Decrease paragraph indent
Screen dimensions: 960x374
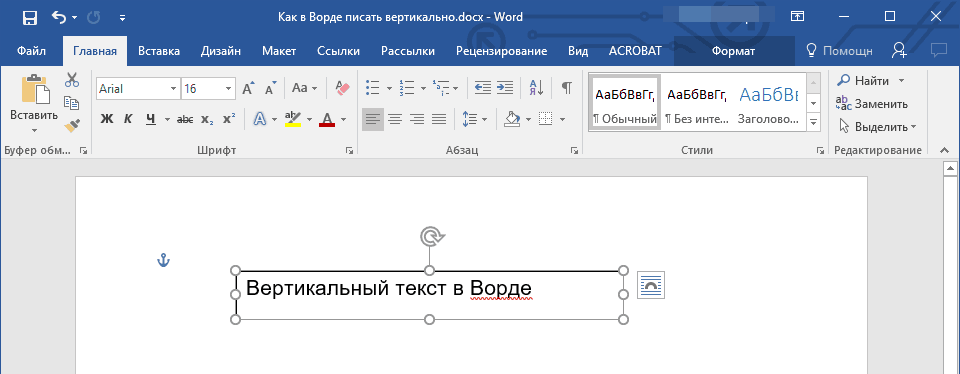(482, 88)
